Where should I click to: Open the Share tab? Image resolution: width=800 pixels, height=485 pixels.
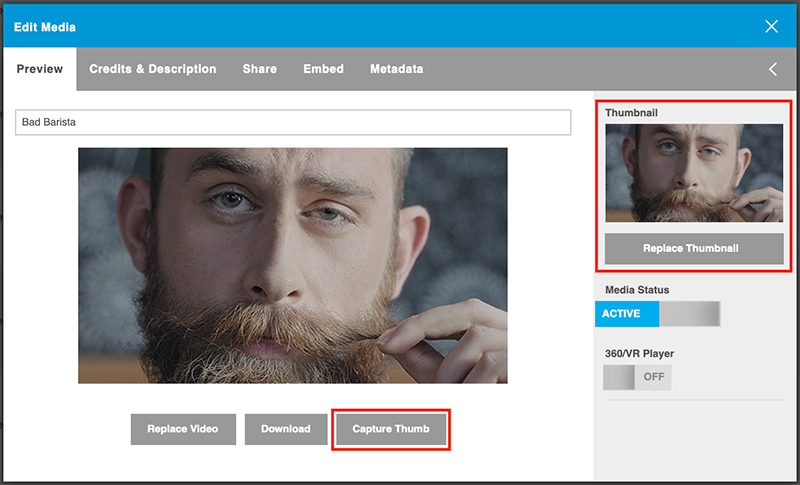[x=260, y=69]
